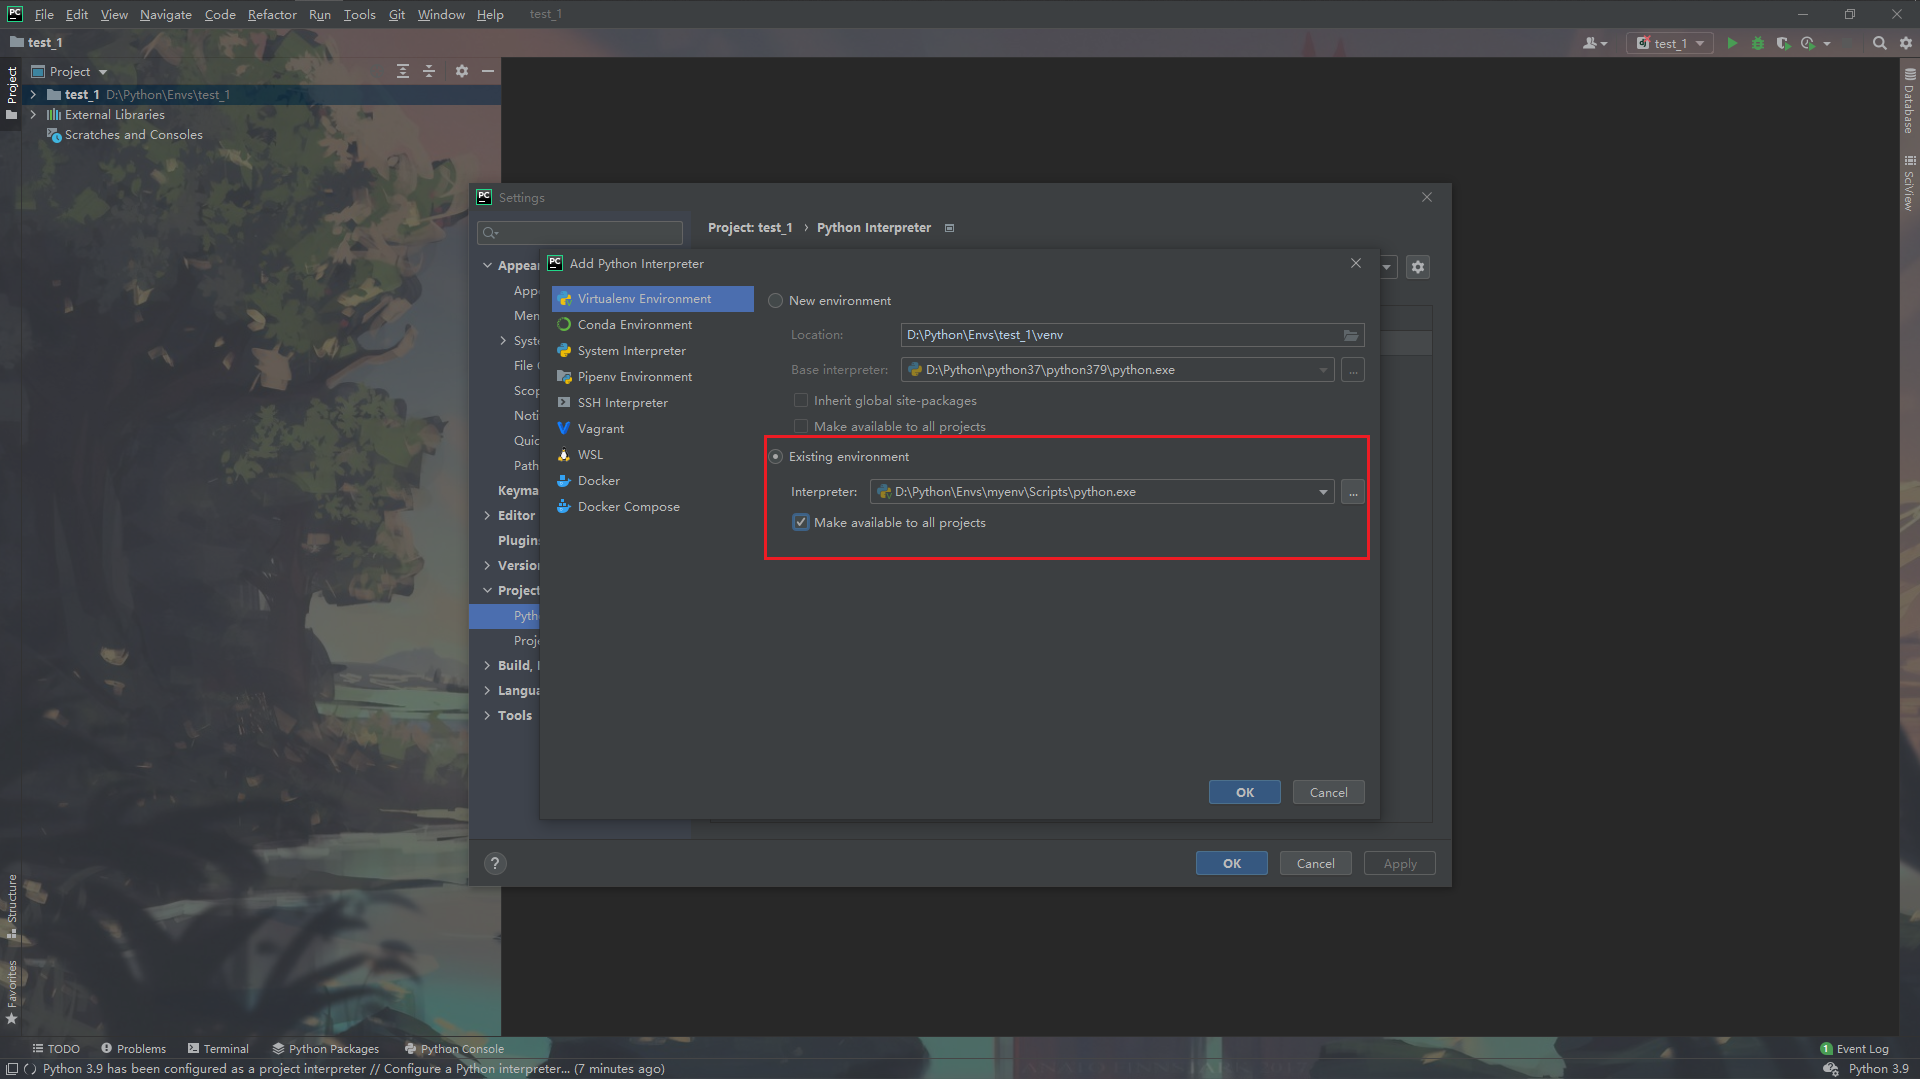Screen dimensions: 1920x1079
Task: Choose the Existing environment radio button
Action: (775, 457)
